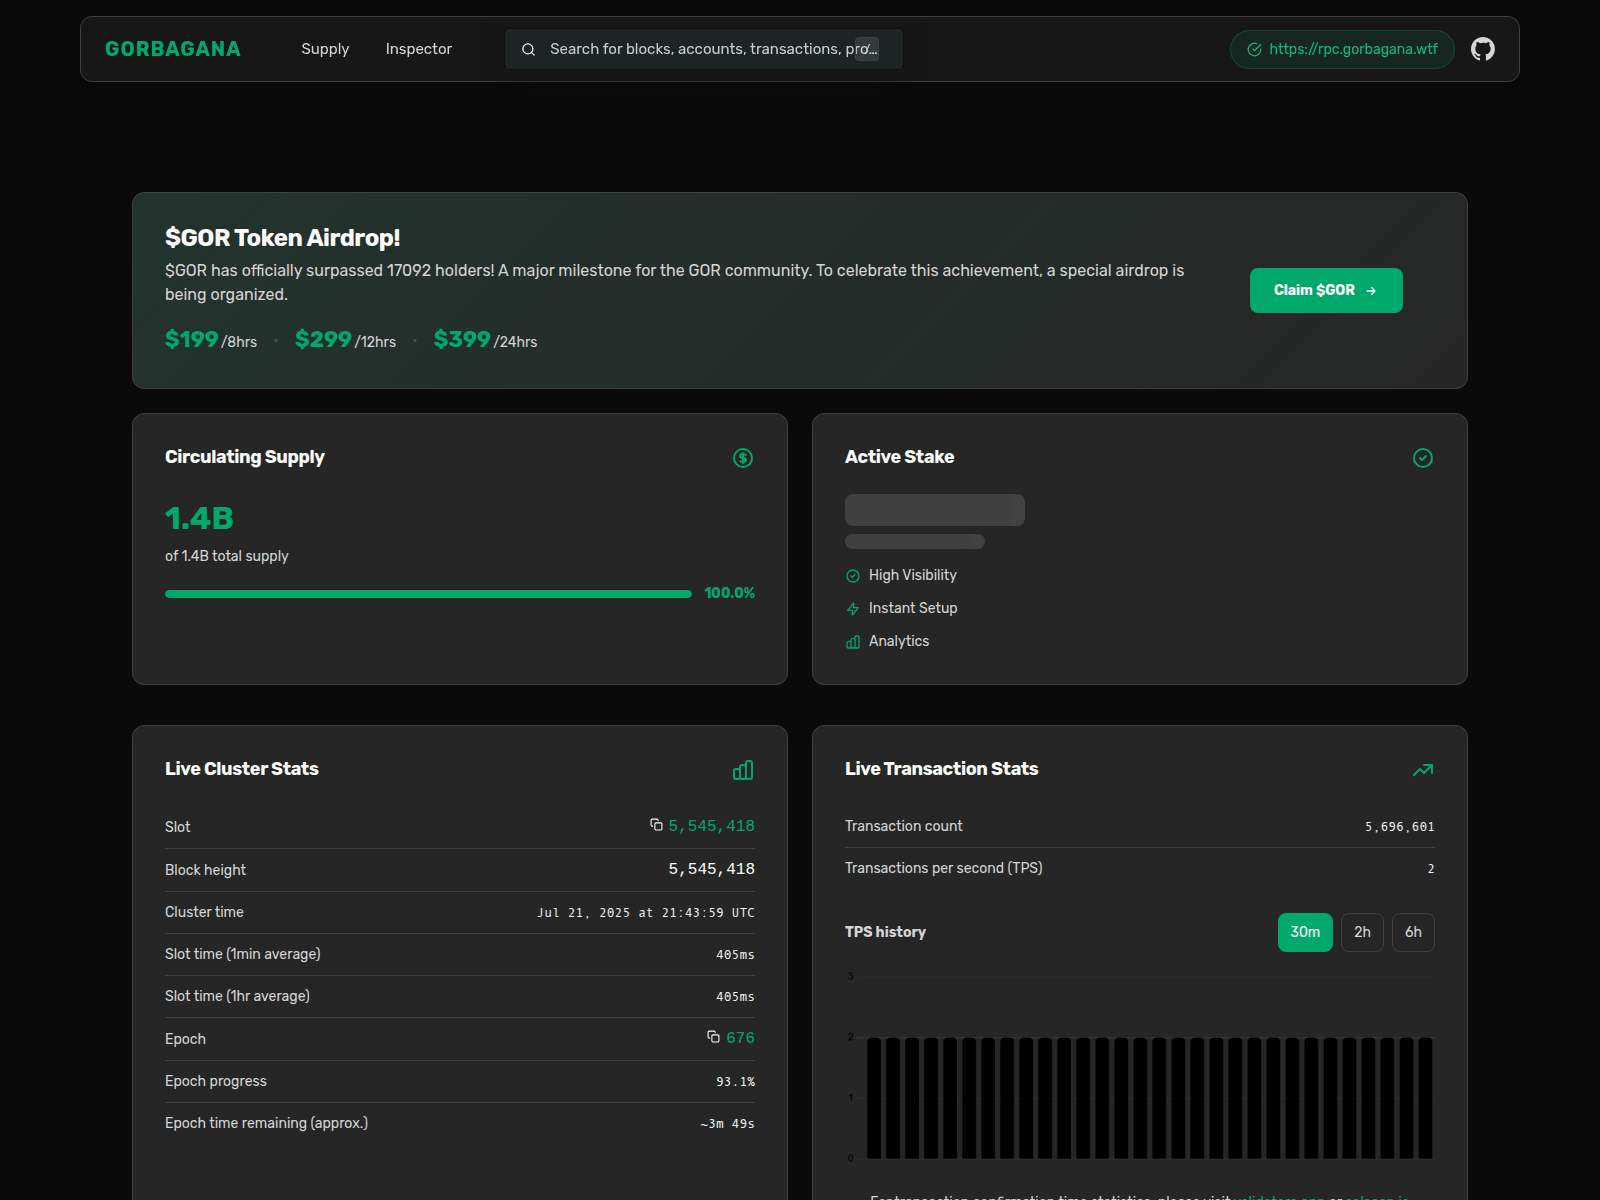1600x1200 pixels.
Task: Open the Inspector navigation item
Action: click(418, 48)
